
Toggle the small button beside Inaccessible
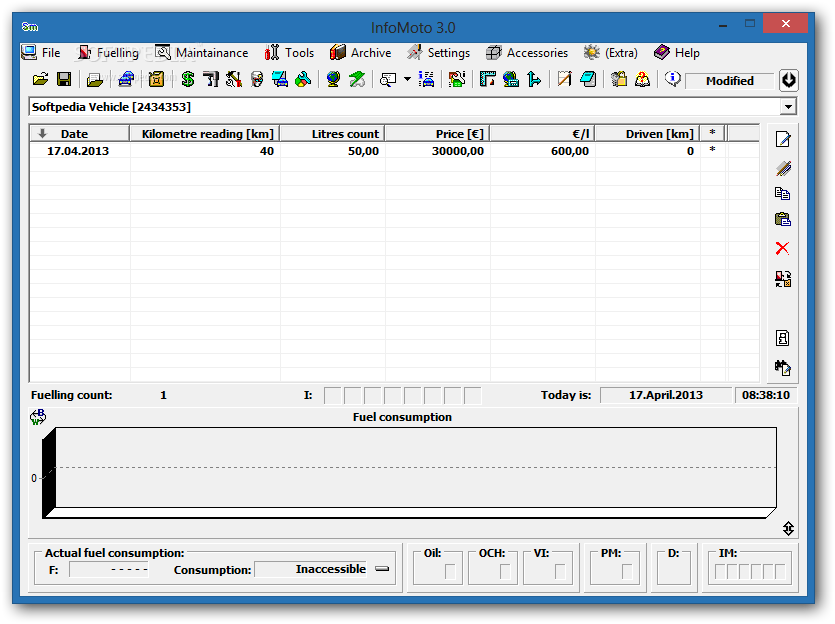tap(382, 569)
